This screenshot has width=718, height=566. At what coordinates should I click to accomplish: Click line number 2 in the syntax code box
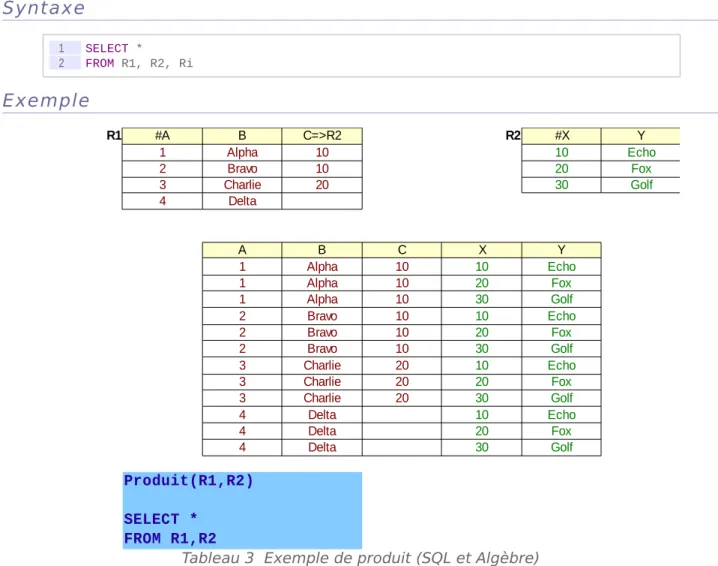(x=61, y=63)
